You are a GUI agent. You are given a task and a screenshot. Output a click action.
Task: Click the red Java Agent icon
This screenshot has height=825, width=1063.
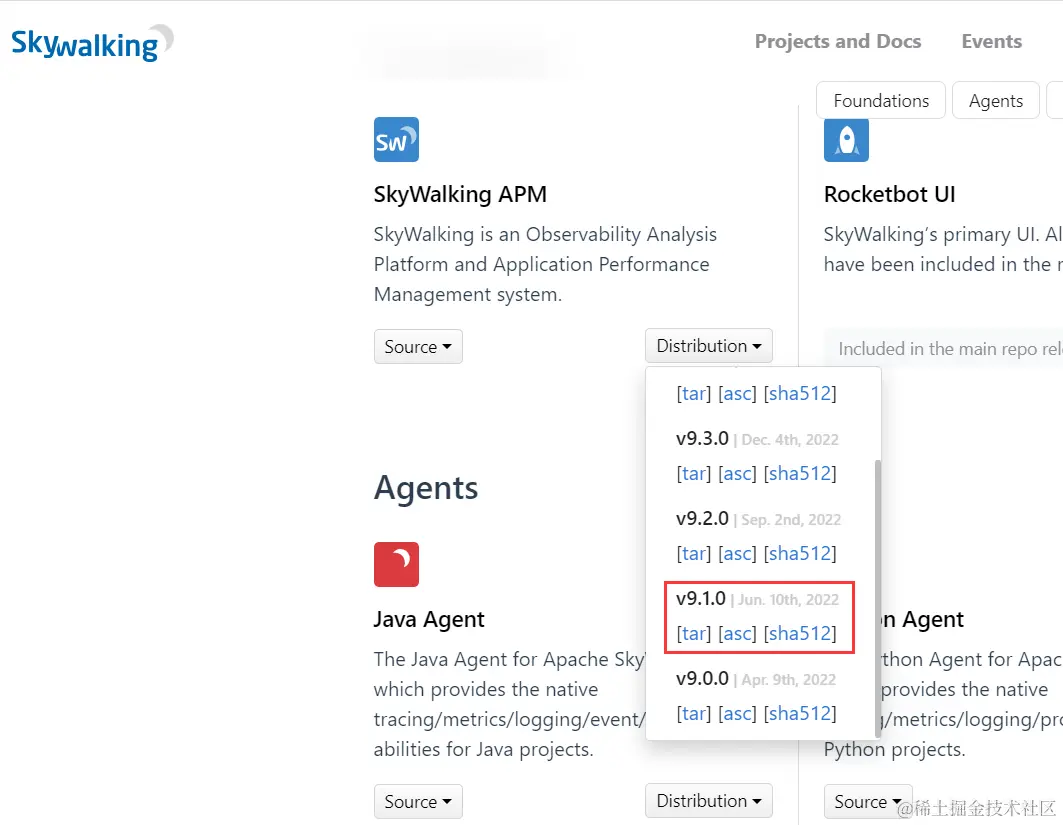click(396, 564)
